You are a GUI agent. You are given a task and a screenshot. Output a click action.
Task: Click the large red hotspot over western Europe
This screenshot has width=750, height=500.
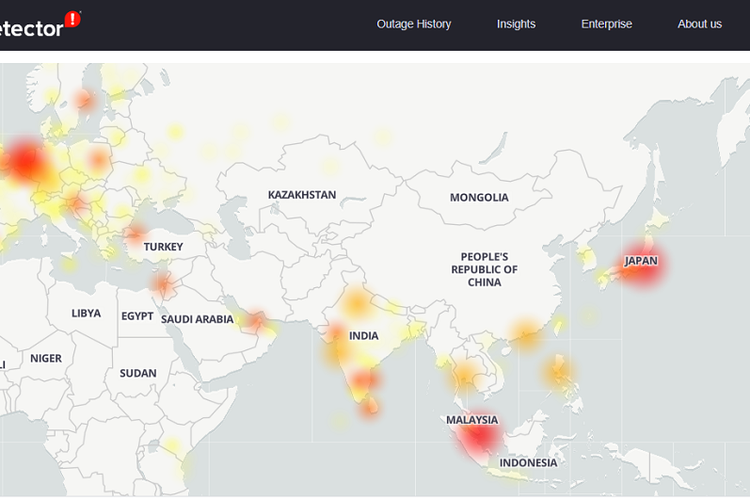(25, 162)
